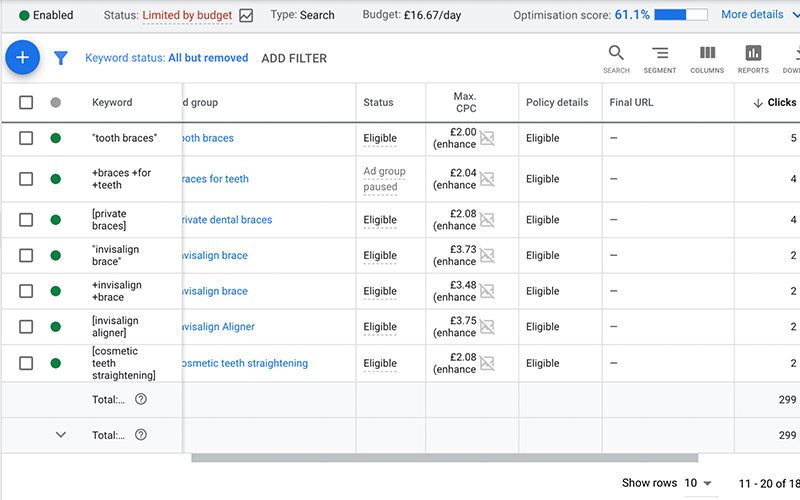
Task: Click ADD FILTER
Action: point(294,58)
